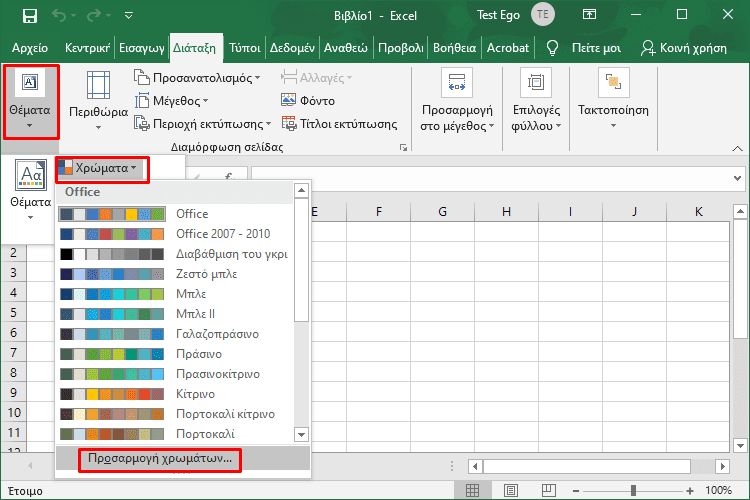Viewport: 750px width, 500px height.
Task: Open Επιλογές φύλλου sheet options
Action: (x=536, y=101)
